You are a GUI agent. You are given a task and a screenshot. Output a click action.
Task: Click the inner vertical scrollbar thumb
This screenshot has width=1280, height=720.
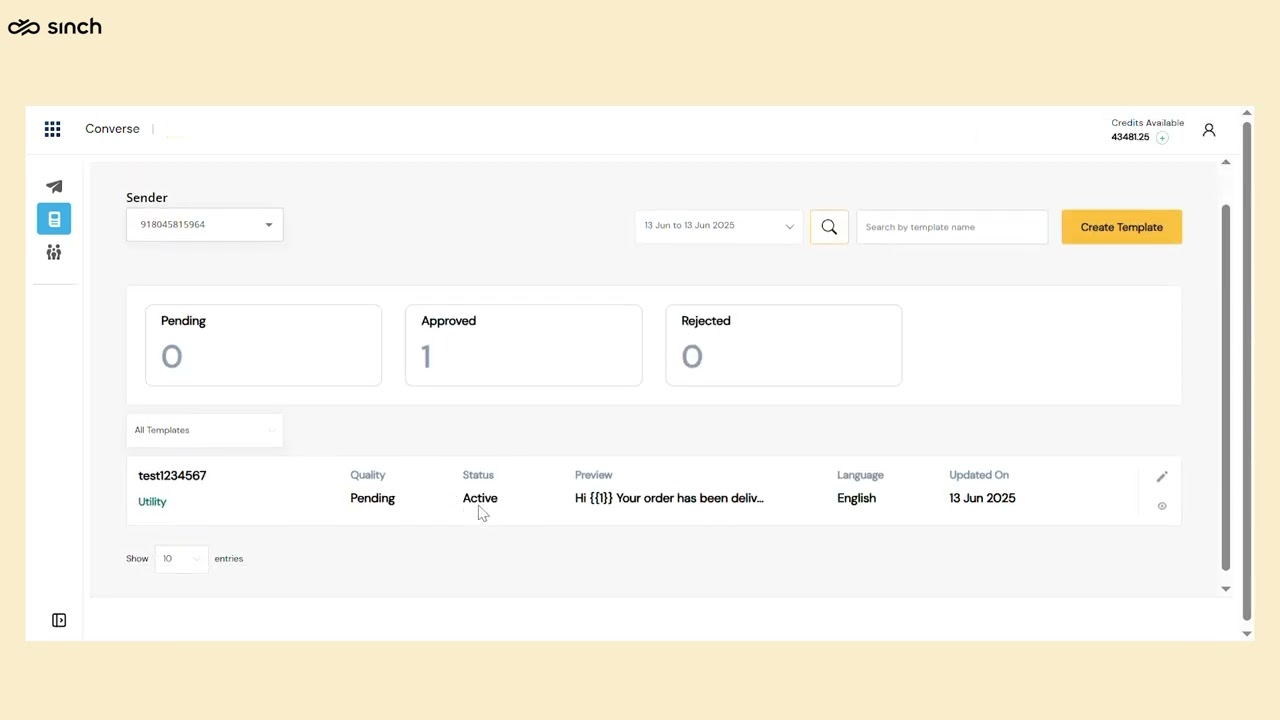pyautogui.click(x=1226, y=388)
